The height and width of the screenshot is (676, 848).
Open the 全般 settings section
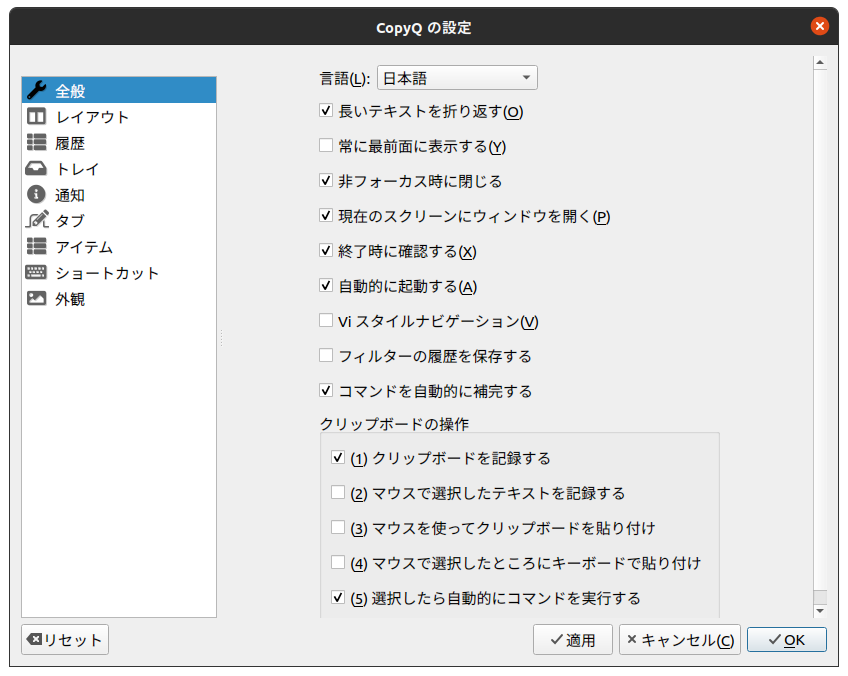(119, 90)
